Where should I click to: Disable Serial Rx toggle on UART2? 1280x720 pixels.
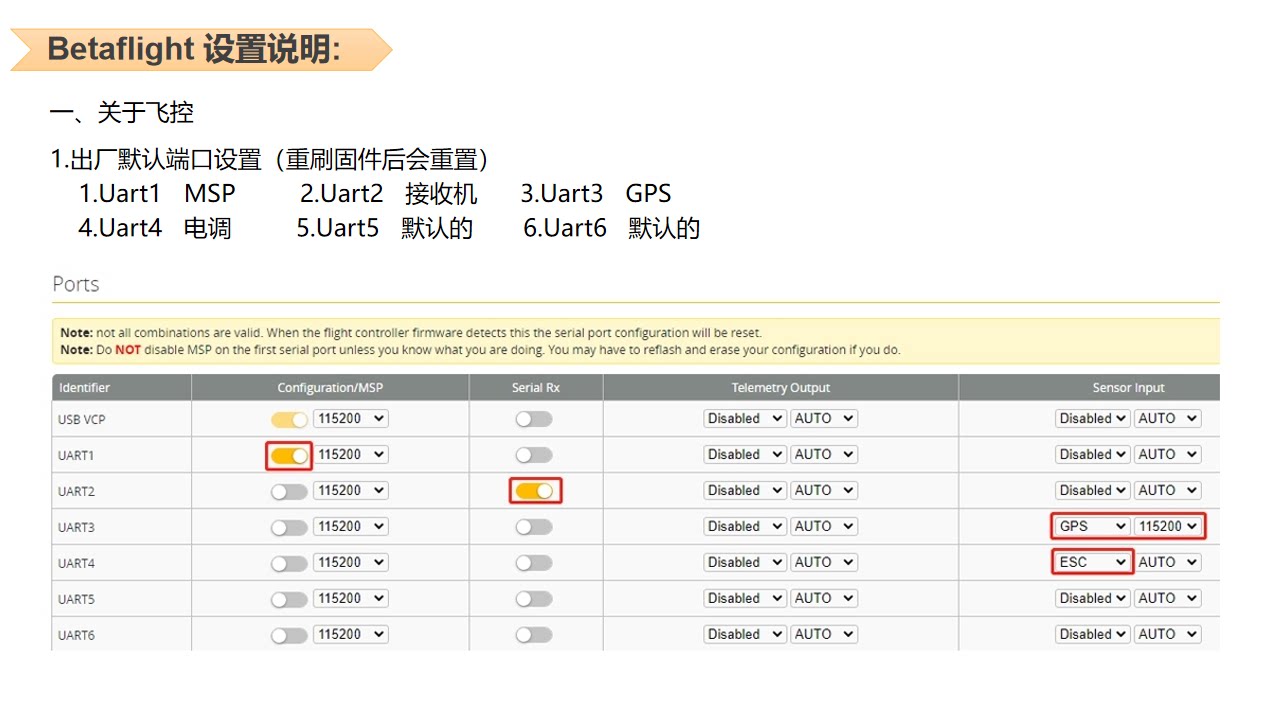coord(534,491)
